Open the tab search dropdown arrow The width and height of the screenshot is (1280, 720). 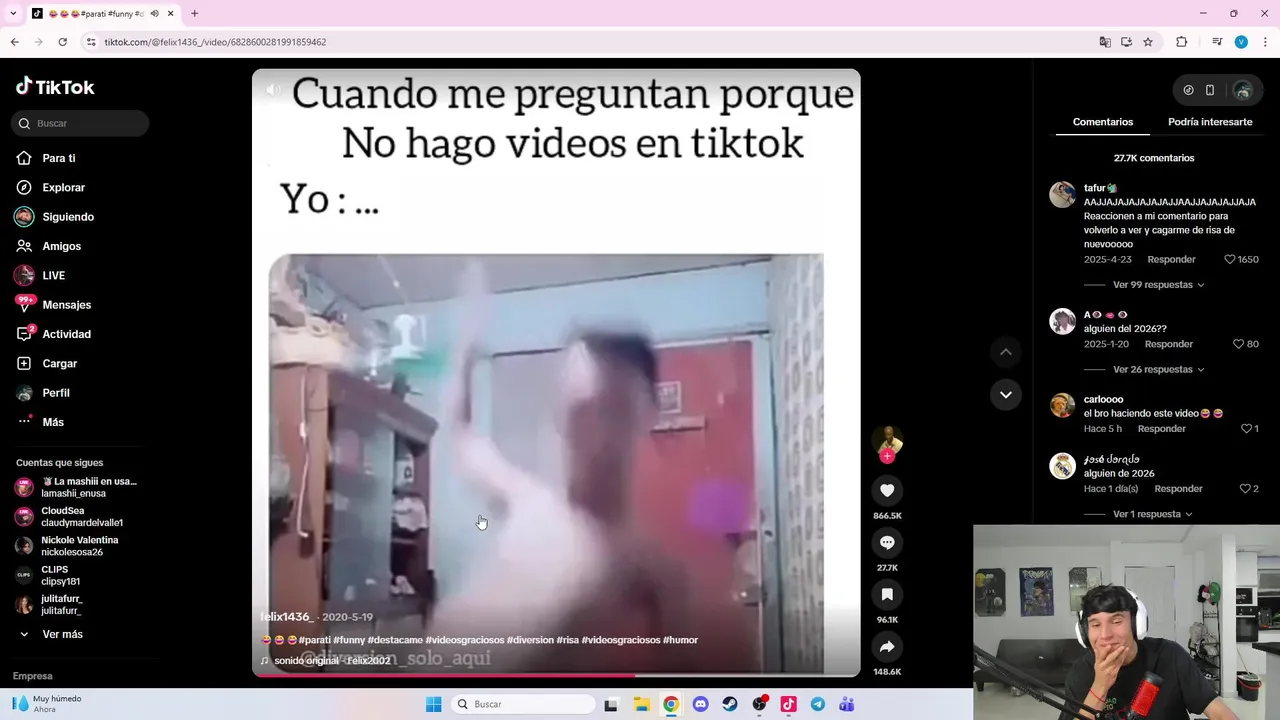13,14
